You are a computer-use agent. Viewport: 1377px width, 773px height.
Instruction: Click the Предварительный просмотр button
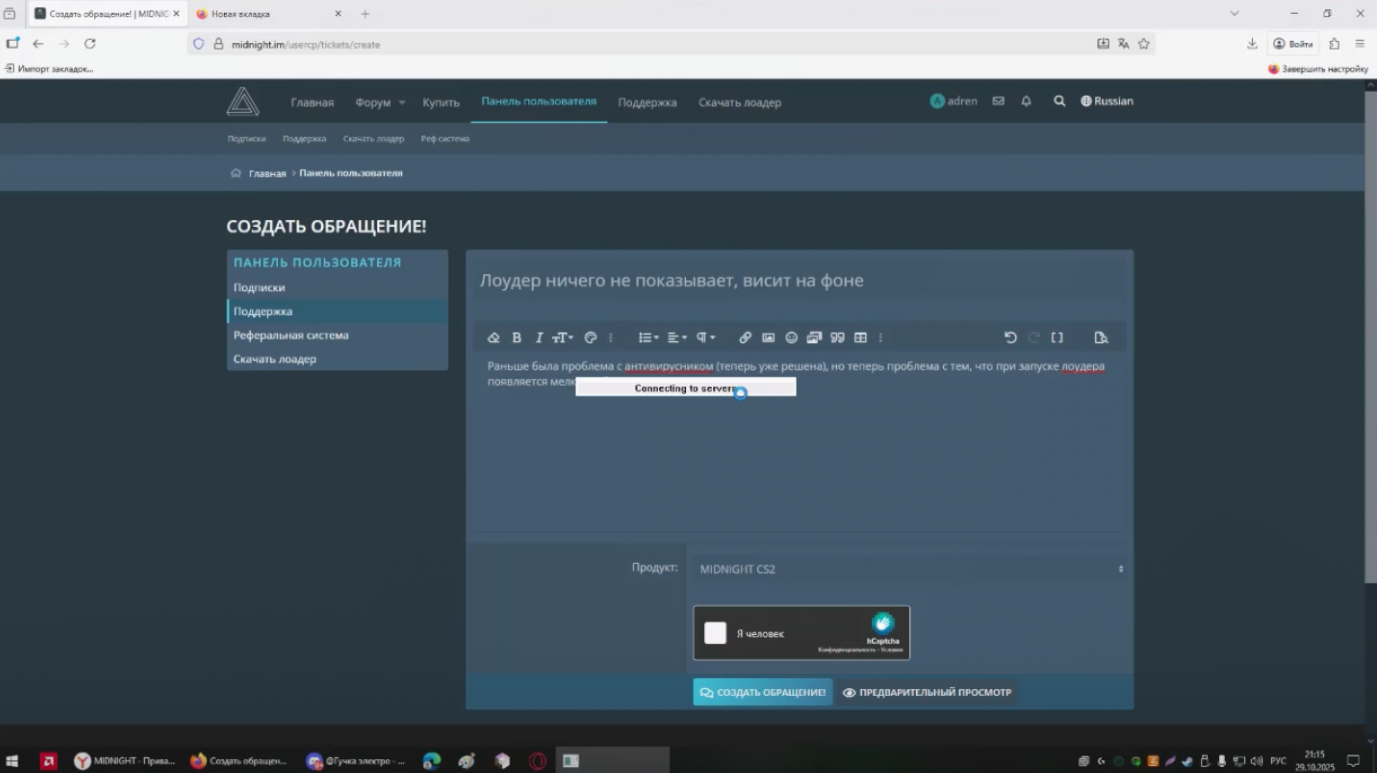pos(927,692)
